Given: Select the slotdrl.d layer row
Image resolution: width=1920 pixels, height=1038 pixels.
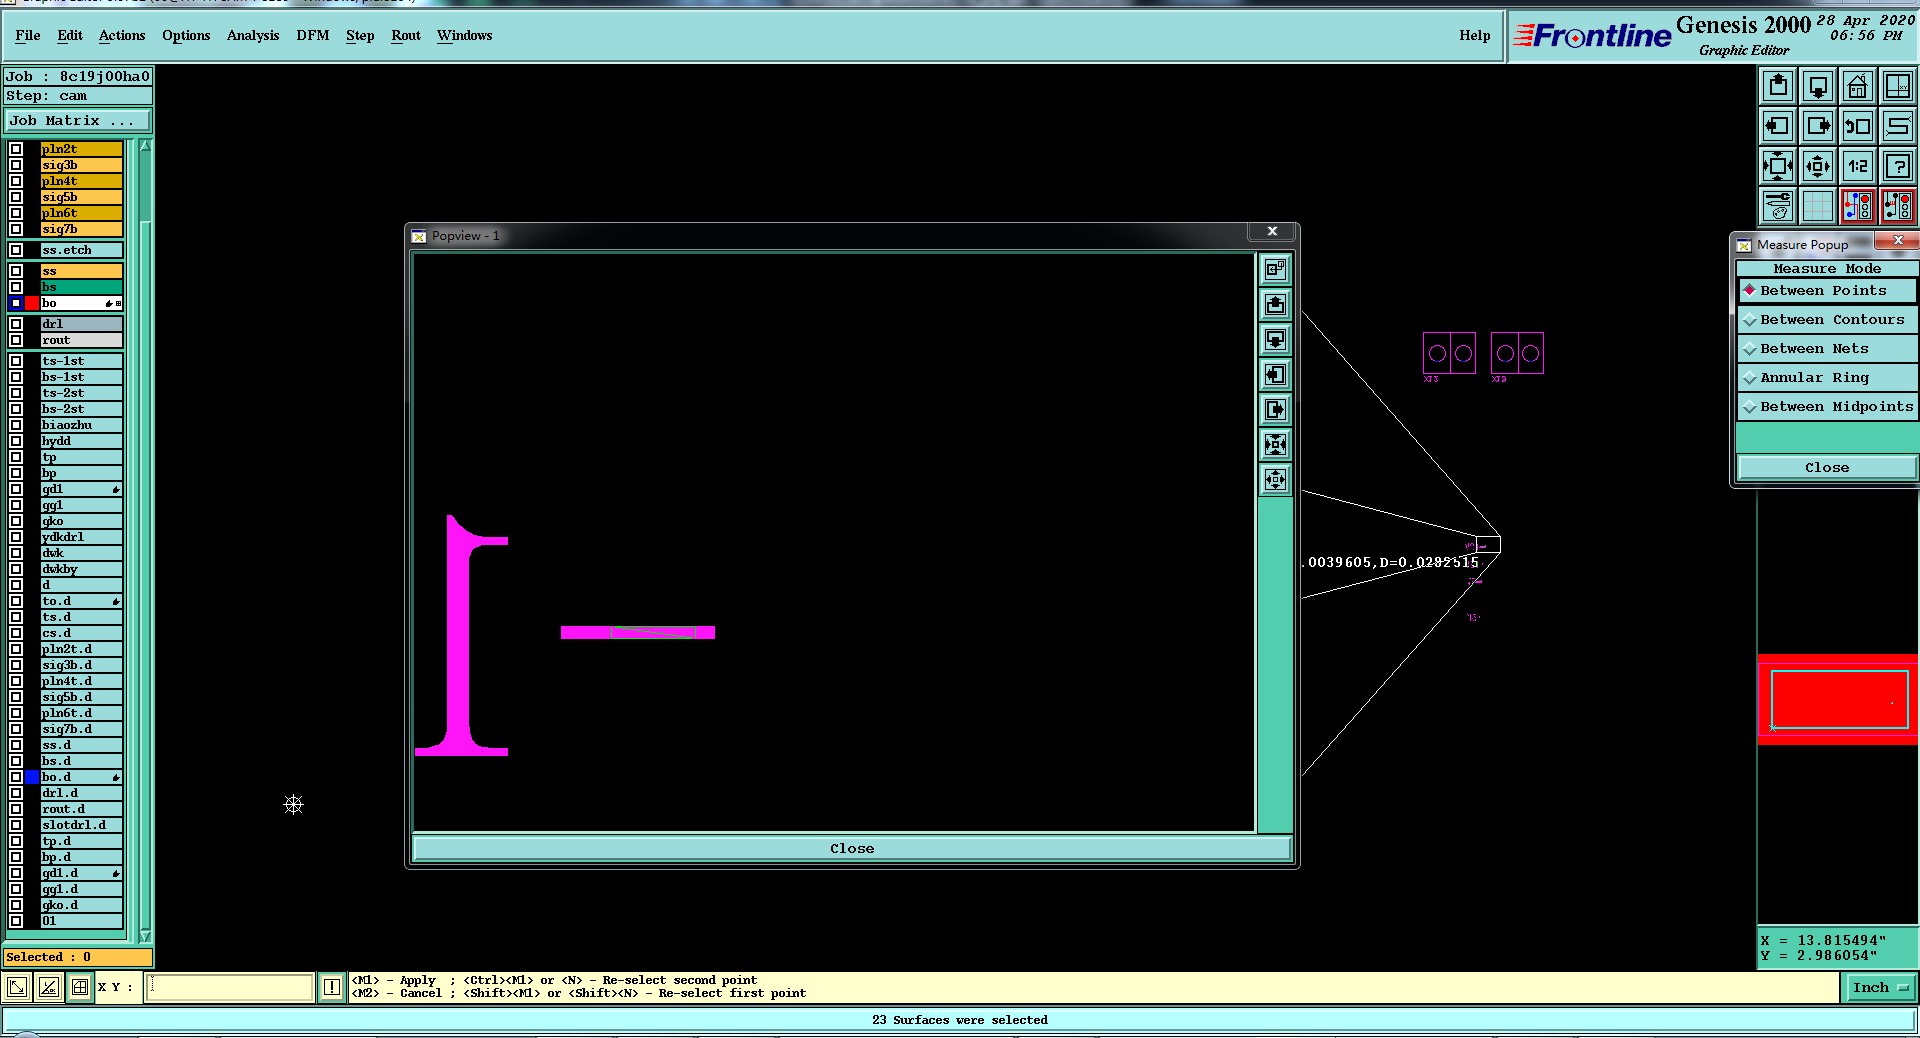Looking at the screenshot, I should coord(81,825).
